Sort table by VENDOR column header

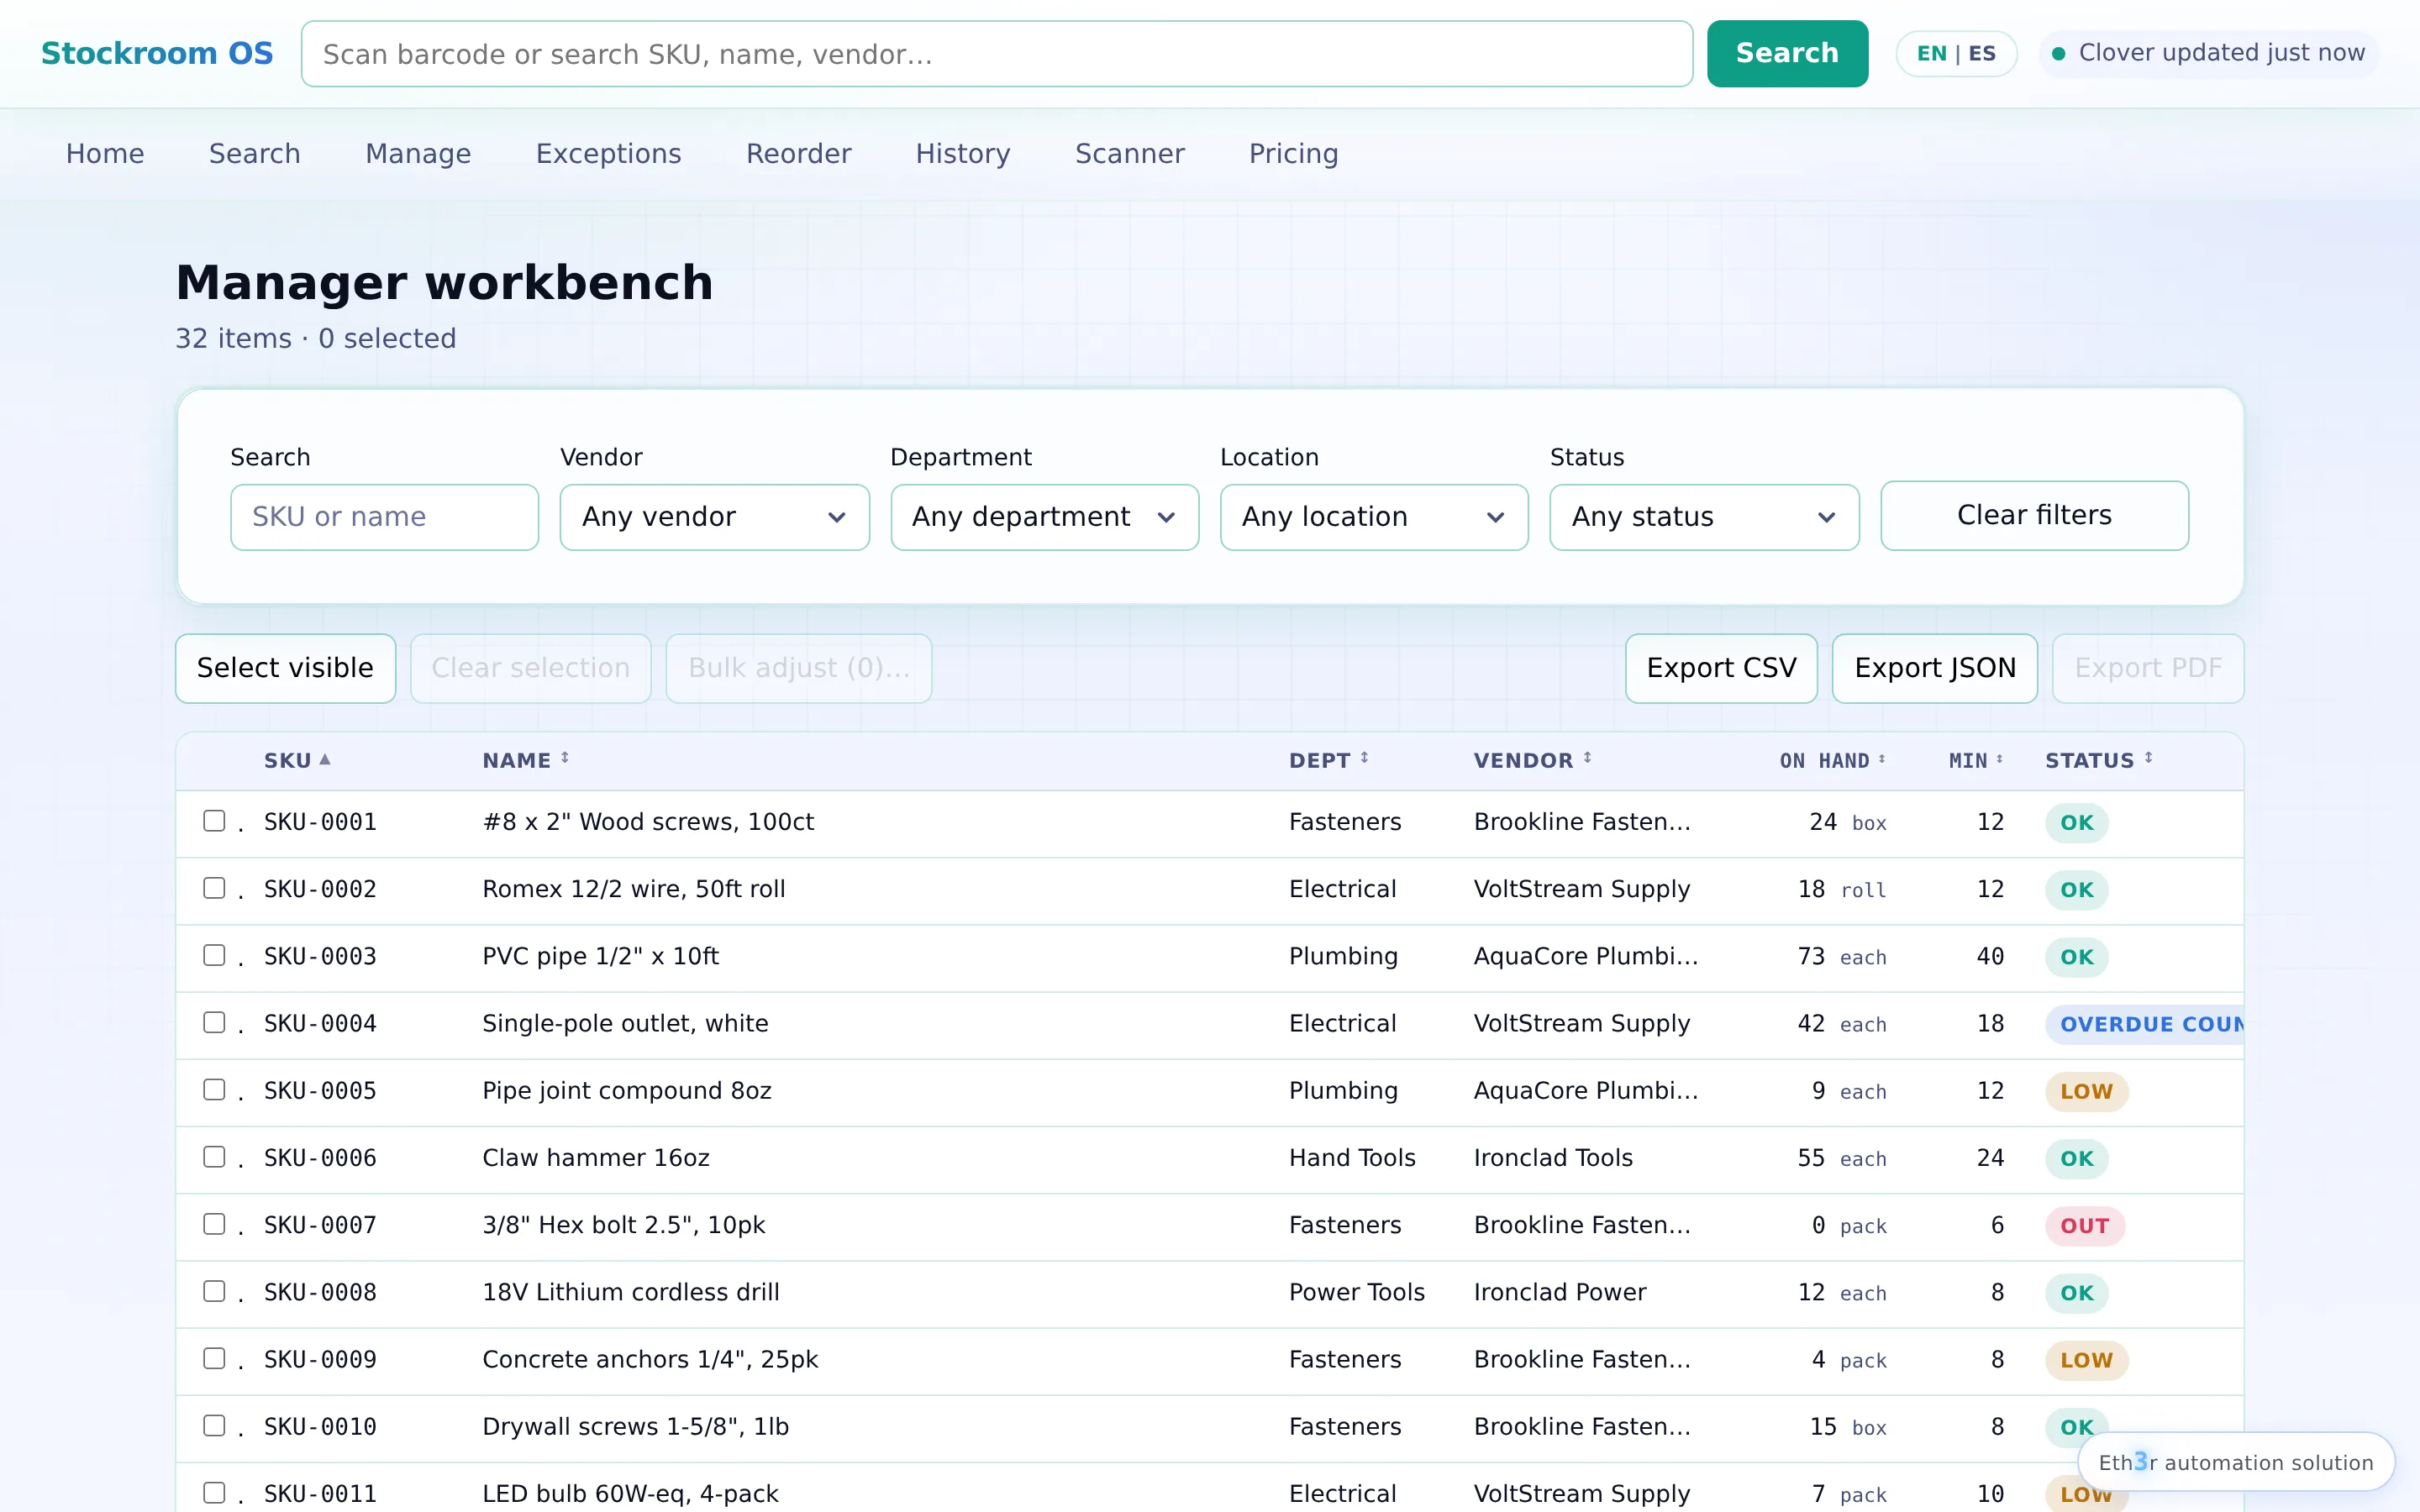point(1532,760)
